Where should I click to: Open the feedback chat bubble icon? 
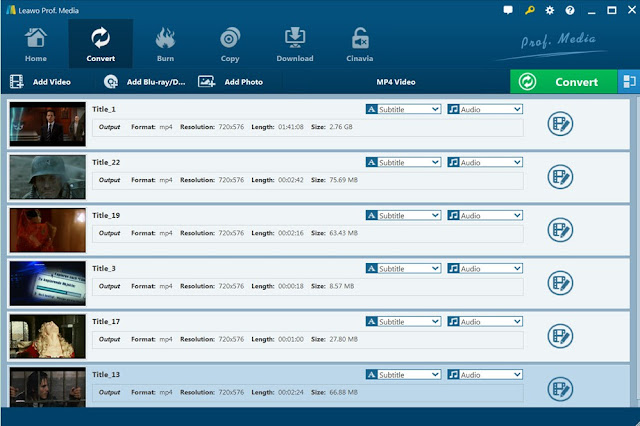tap(508, 10)
